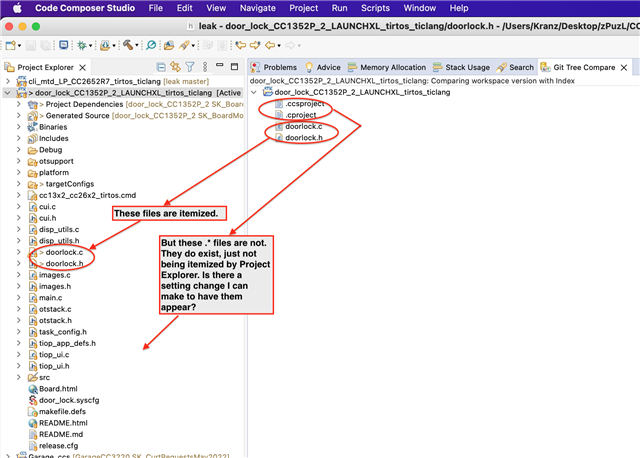Open the Edit menu
Image resolution: width=640 pixels, height=458 pixels.
184,8
